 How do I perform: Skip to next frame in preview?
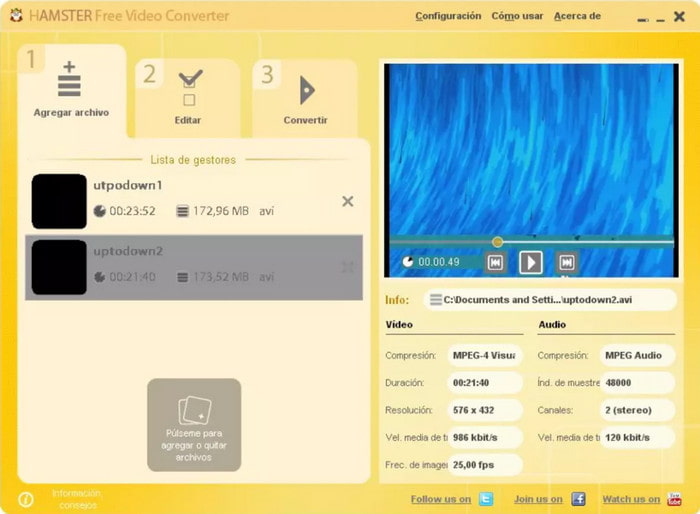567,262
